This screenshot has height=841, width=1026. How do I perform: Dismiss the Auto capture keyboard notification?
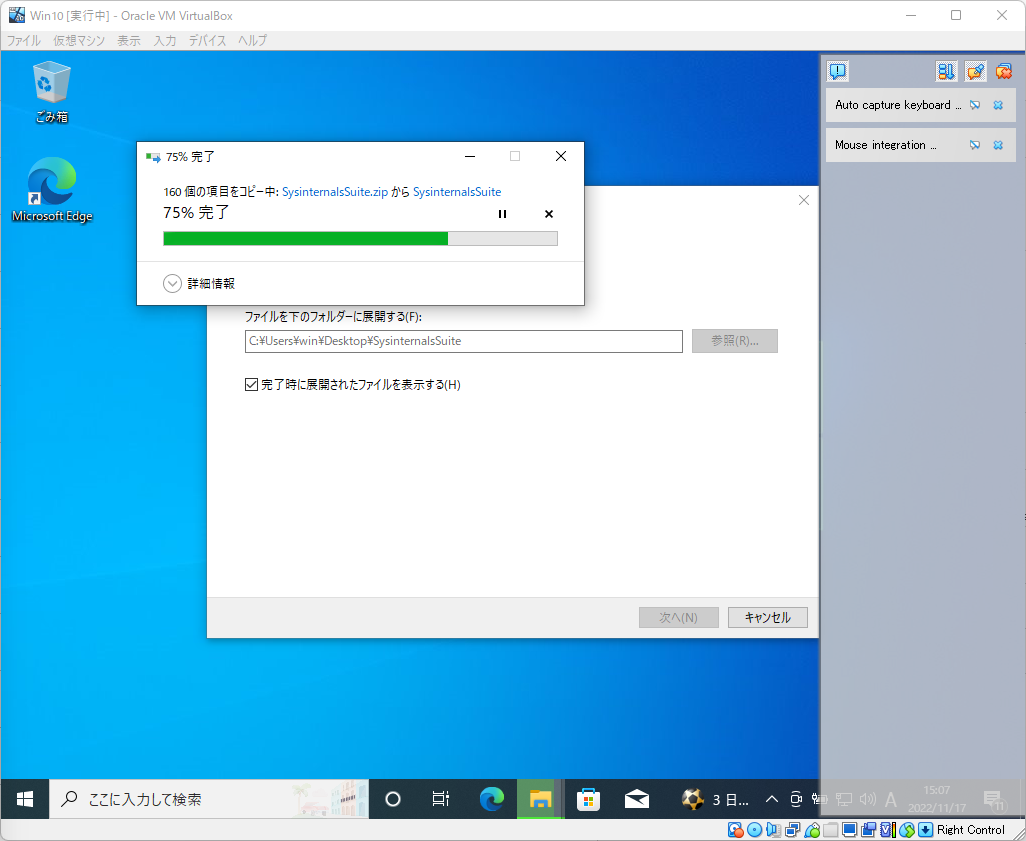click(999, 105)
